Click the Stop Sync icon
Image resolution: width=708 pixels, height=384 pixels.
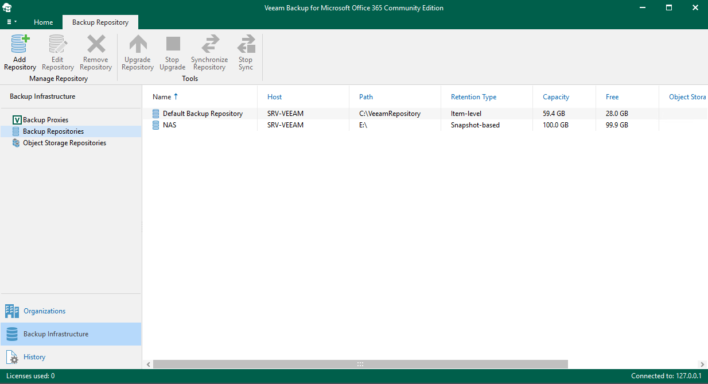point(246,44)
